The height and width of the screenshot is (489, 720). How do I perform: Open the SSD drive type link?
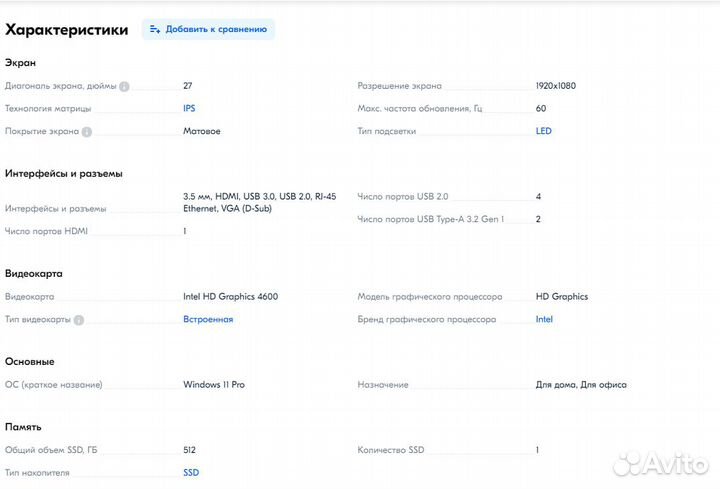[x=191, y=472]
